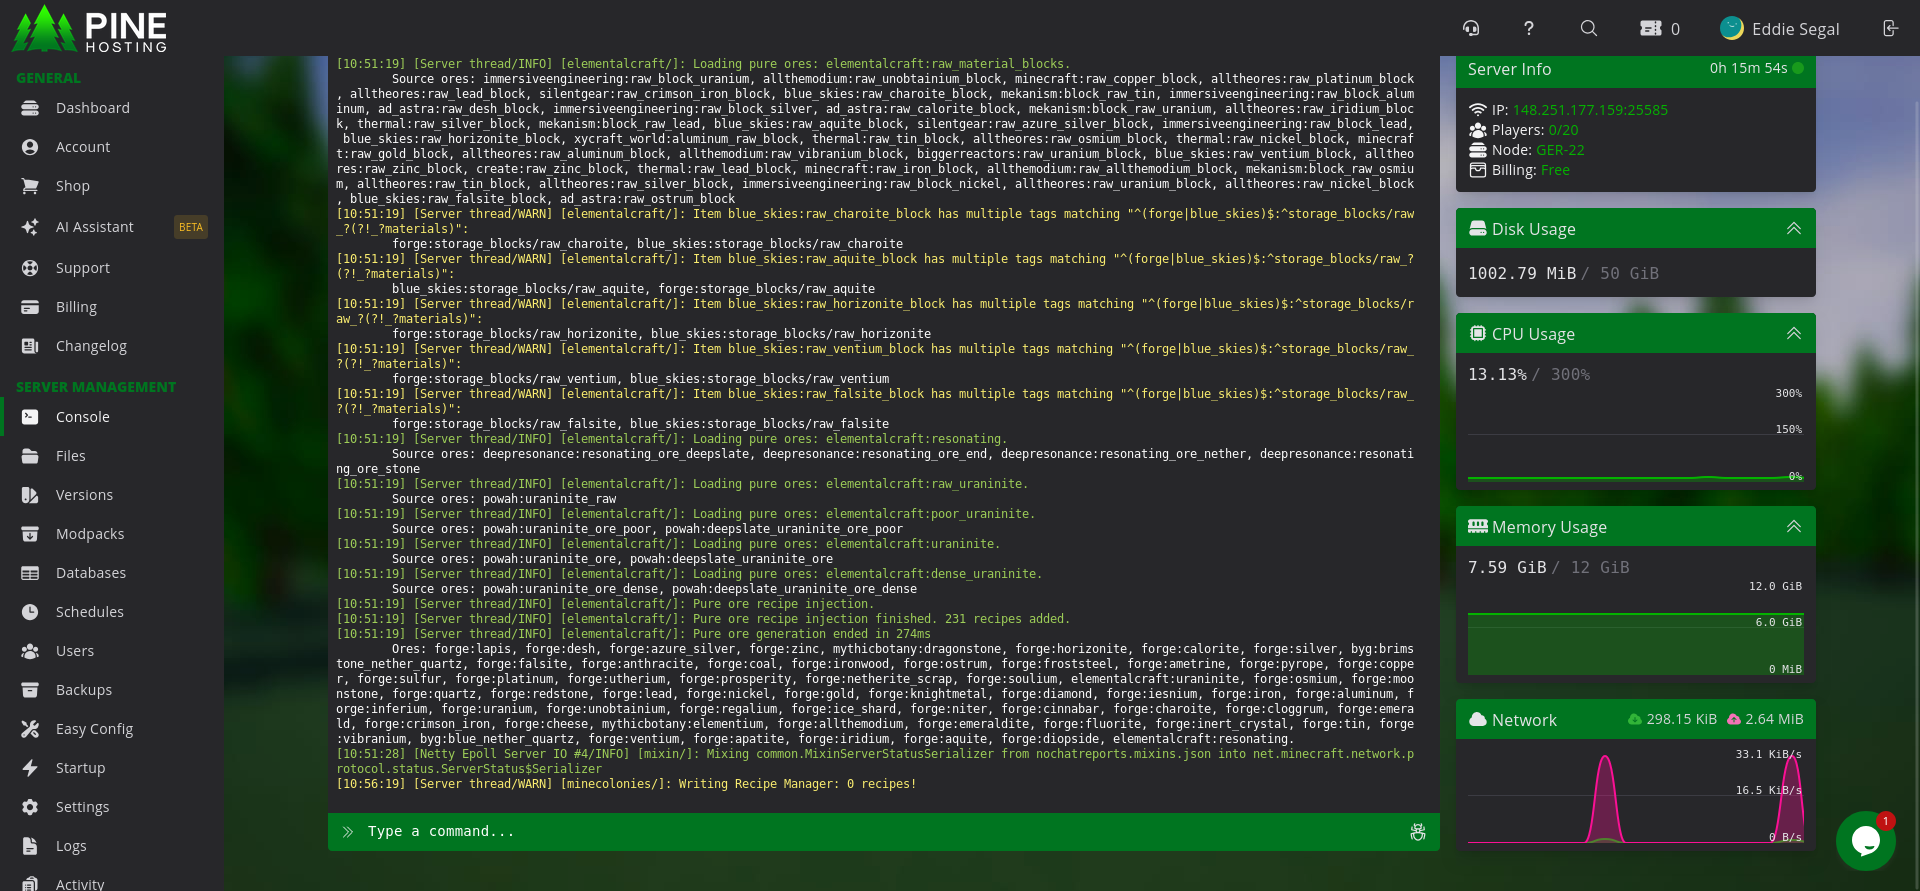Click the Players 0/20 value
Screen dimensions: 1920x891
coord(1563,130)
